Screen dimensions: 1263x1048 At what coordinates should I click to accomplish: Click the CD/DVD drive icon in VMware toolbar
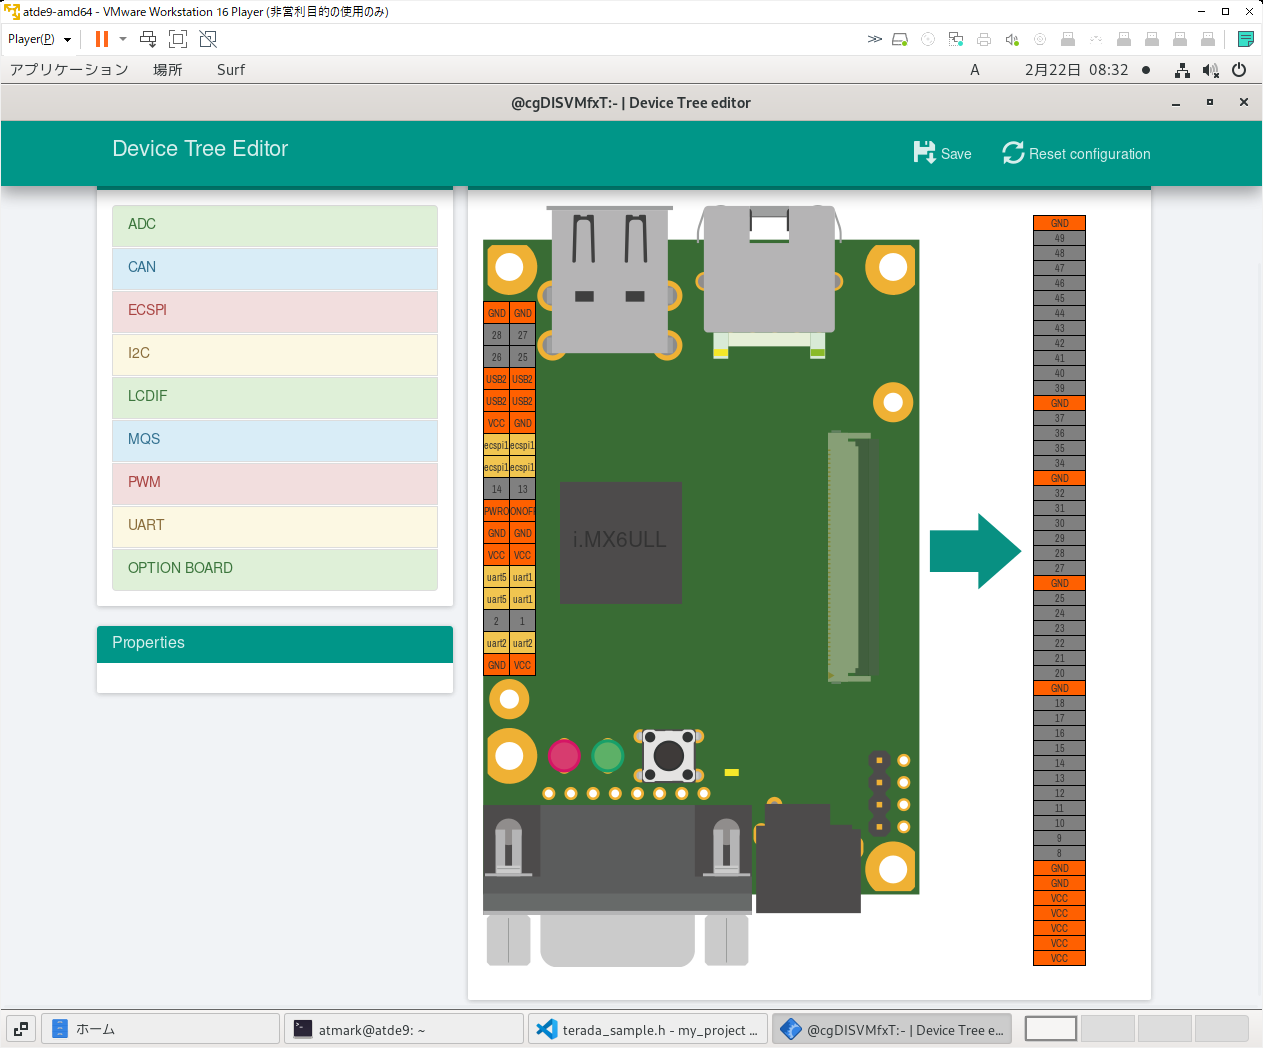pyautogui.click(x=928, y=39)
